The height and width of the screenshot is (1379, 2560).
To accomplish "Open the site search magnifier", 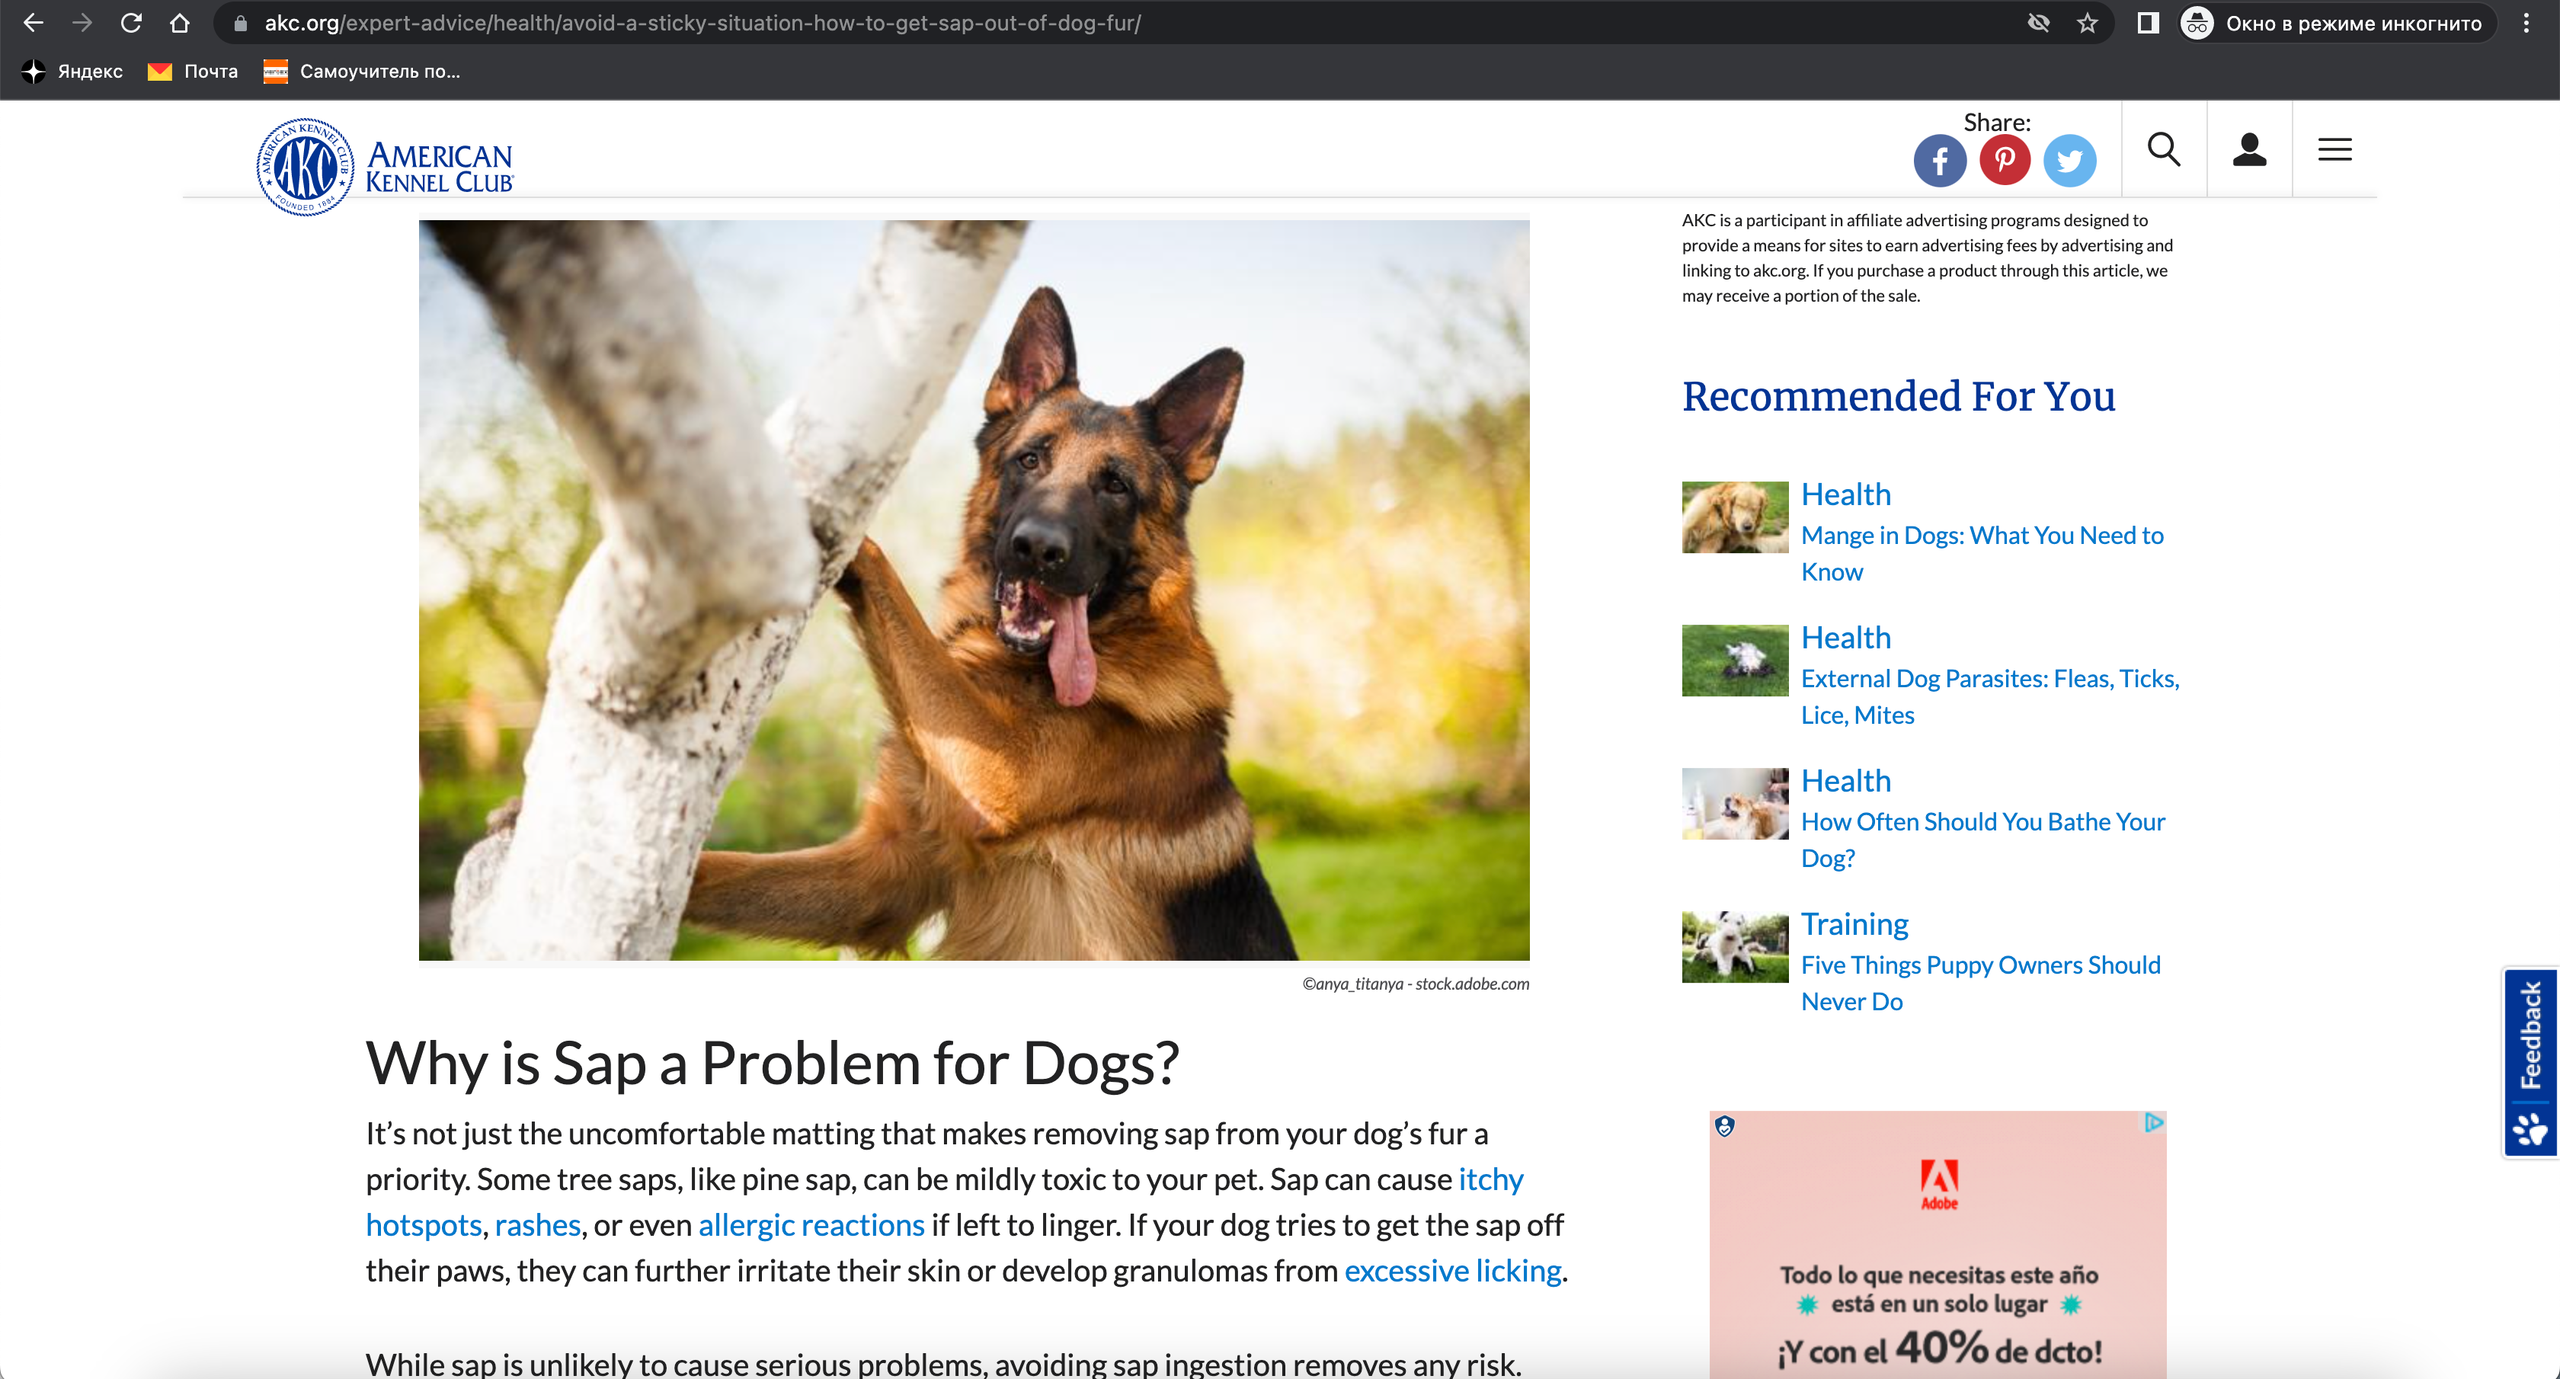I will [2163, 150].
